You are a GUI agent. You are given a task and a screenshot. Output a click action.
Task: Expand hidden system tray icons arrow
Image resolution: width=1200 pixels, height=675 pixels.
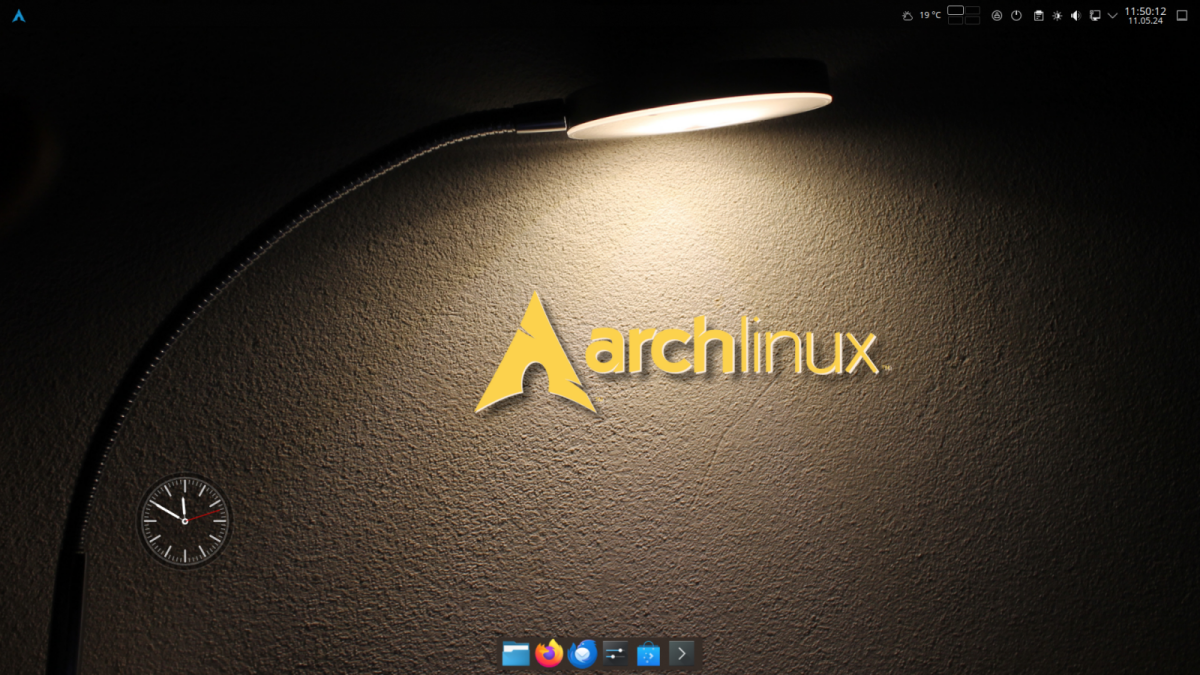1113,16
